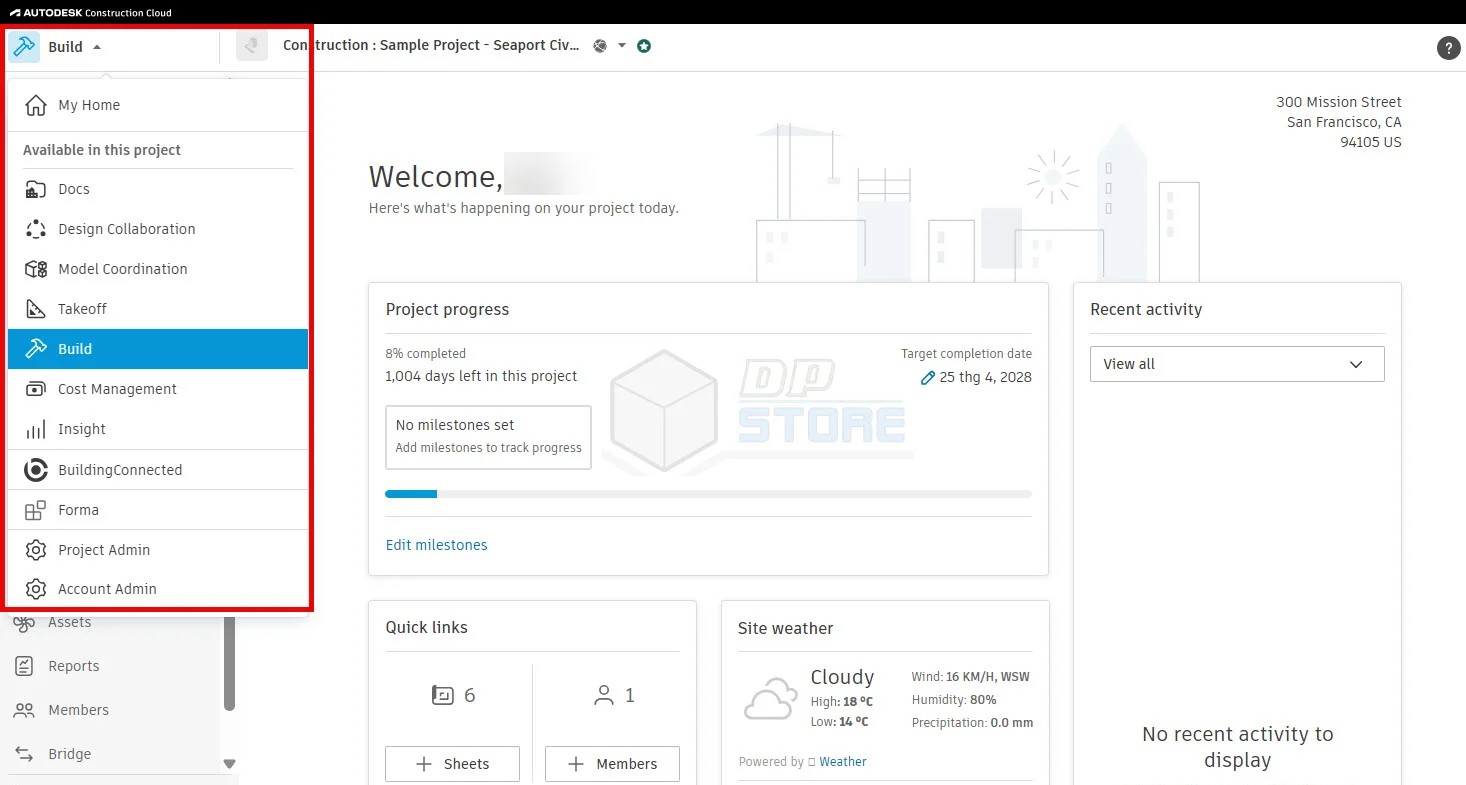This screenshot has height=785, width=1466.
Task: Click the Docs folder icon
Action: [x=36, y=189]
